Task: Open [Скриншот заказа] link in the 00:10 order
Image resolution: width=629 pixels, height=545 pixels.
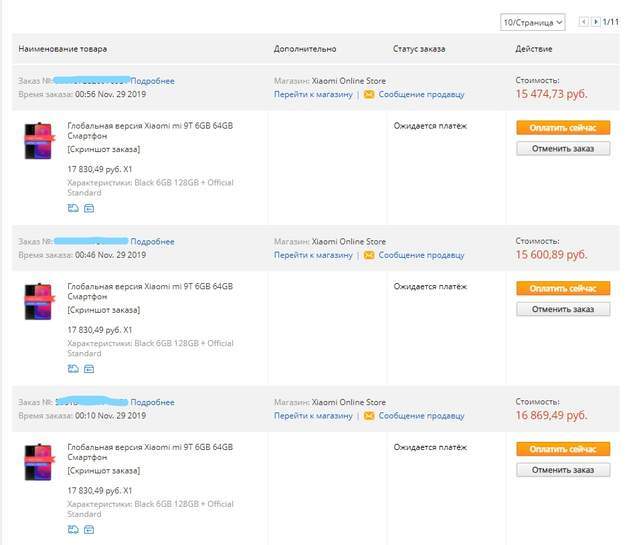Action: 104,469
